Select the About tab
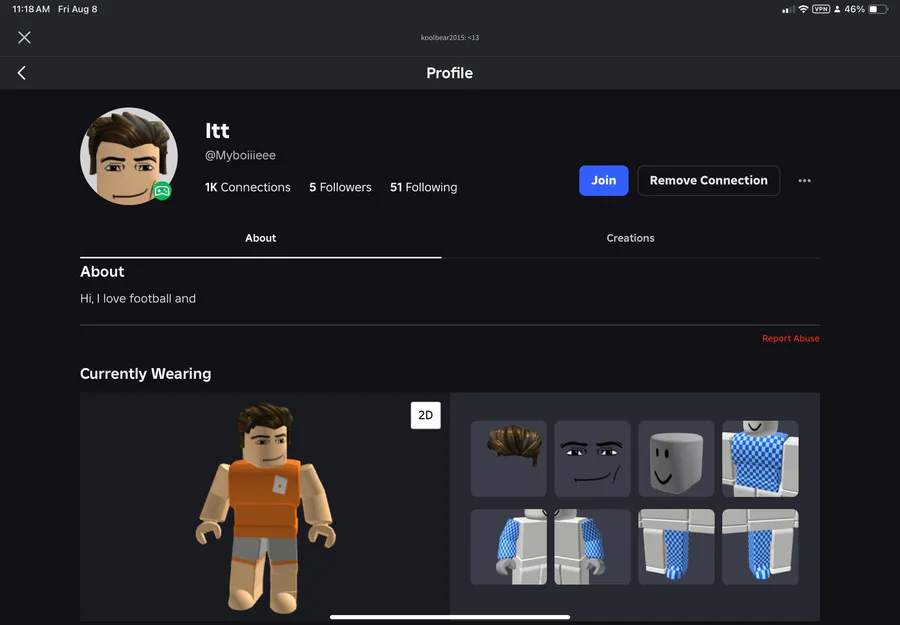 pos(261,238)
